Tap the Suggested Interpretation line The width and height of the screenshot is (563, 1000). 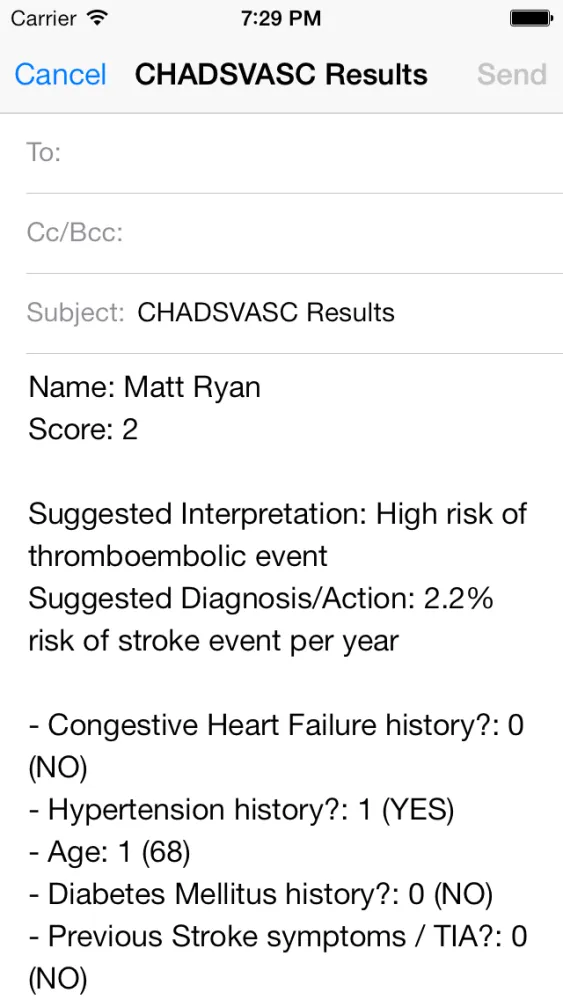[277, 514]
